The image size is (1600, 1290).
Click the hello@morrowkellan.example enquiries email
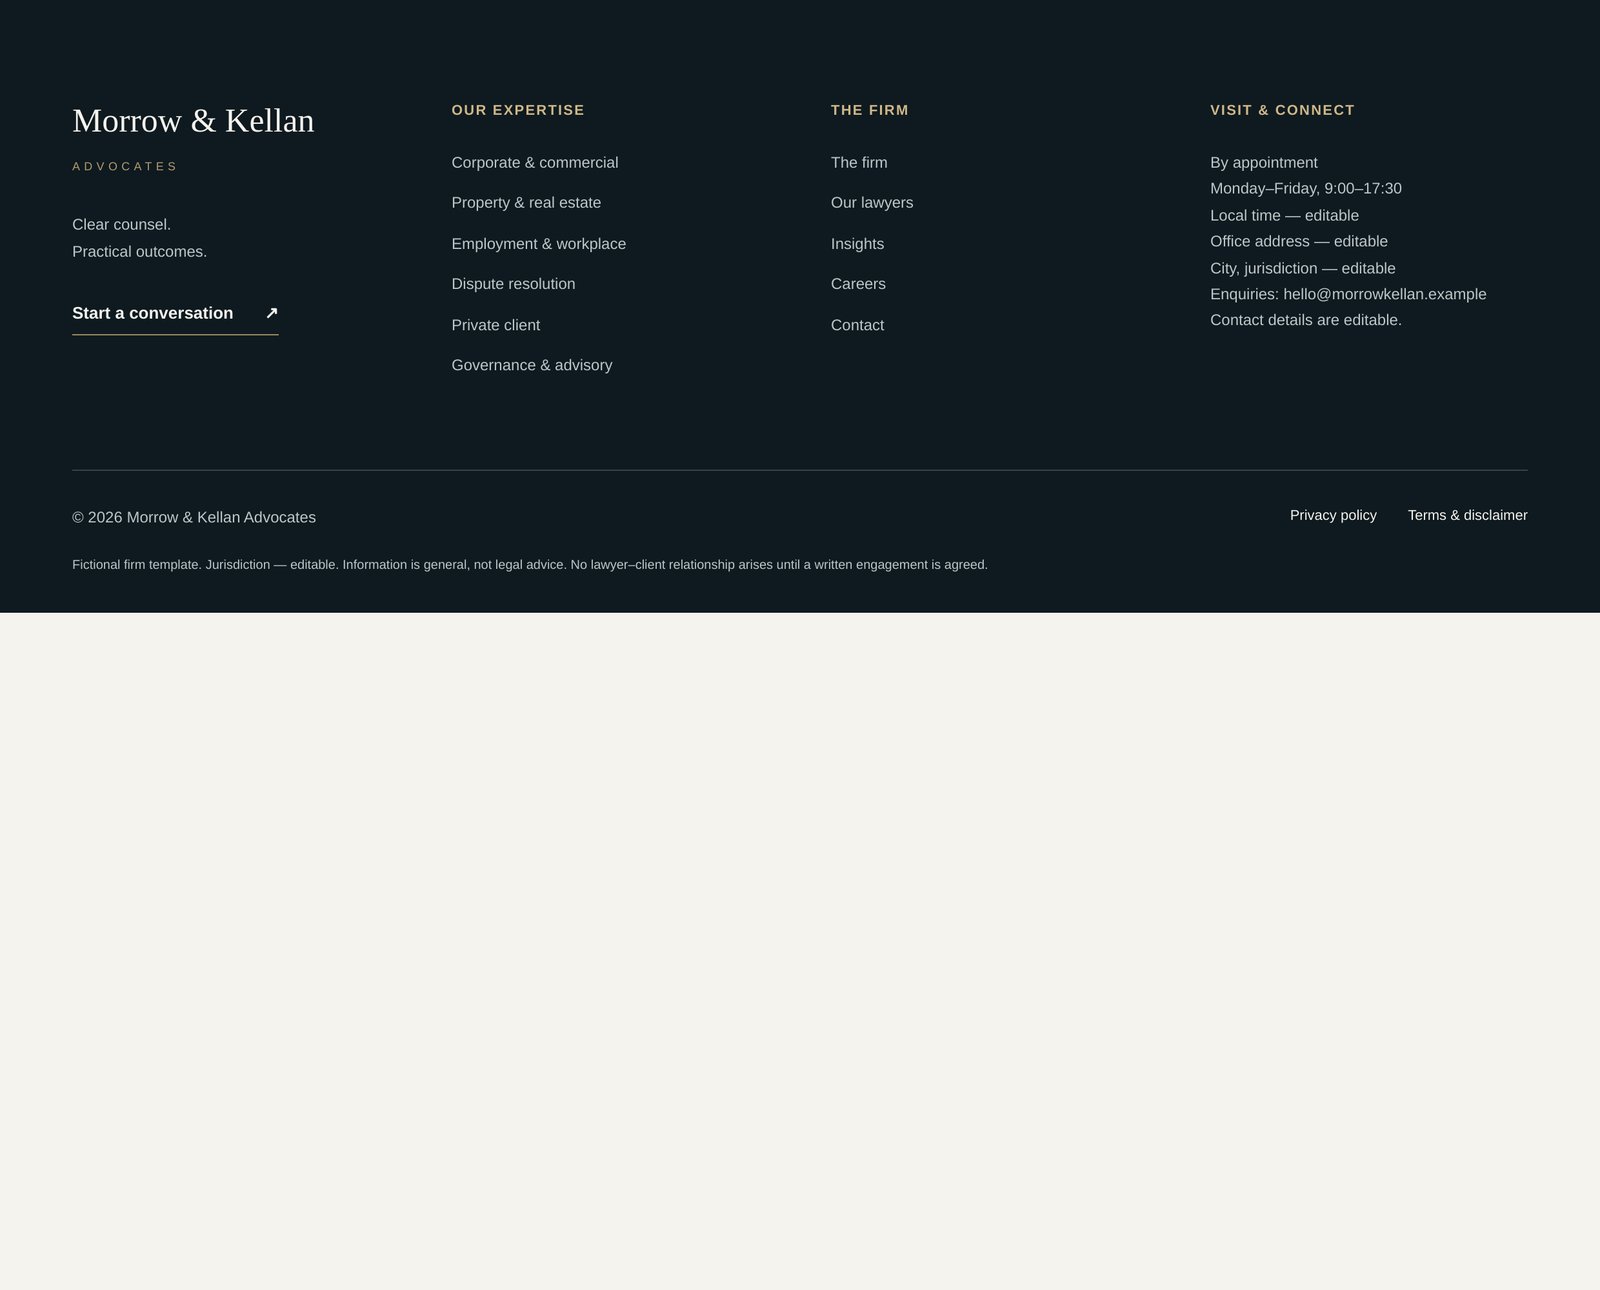coord(1385,294)
